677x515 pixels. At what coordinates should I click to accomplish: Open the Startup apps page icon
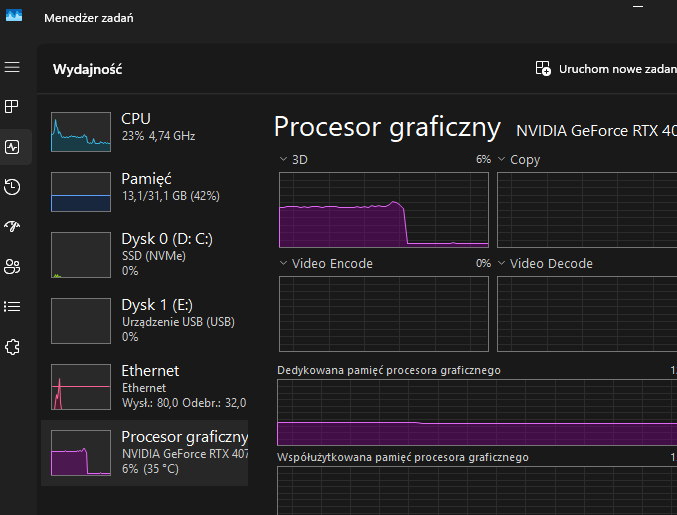[12, 226]
